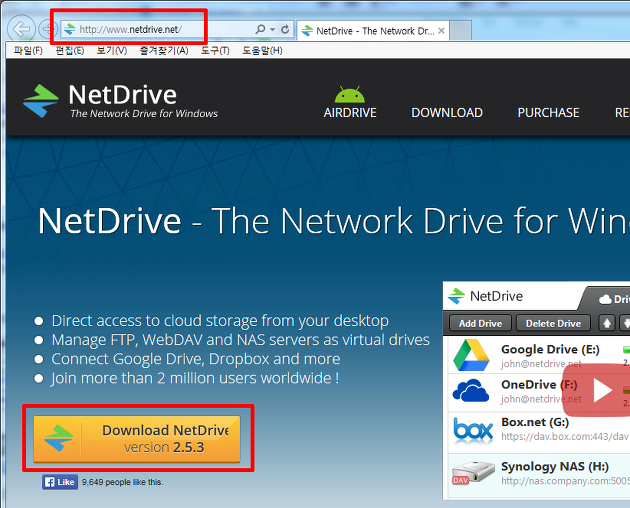630x508 pixels.
Task: Click Delete Drive in NetDrive preview
Action: click(x=553, y=323)
